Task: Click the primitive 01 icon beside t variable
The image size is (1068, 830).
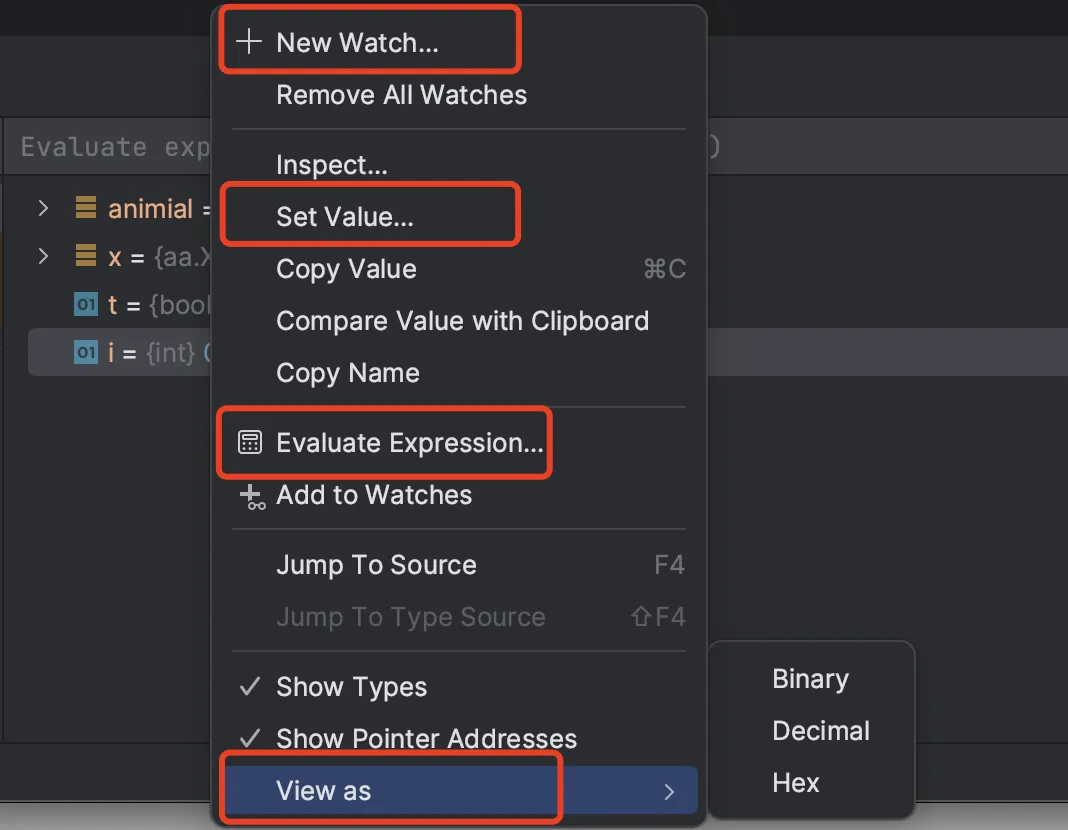Action: (86, 304)
